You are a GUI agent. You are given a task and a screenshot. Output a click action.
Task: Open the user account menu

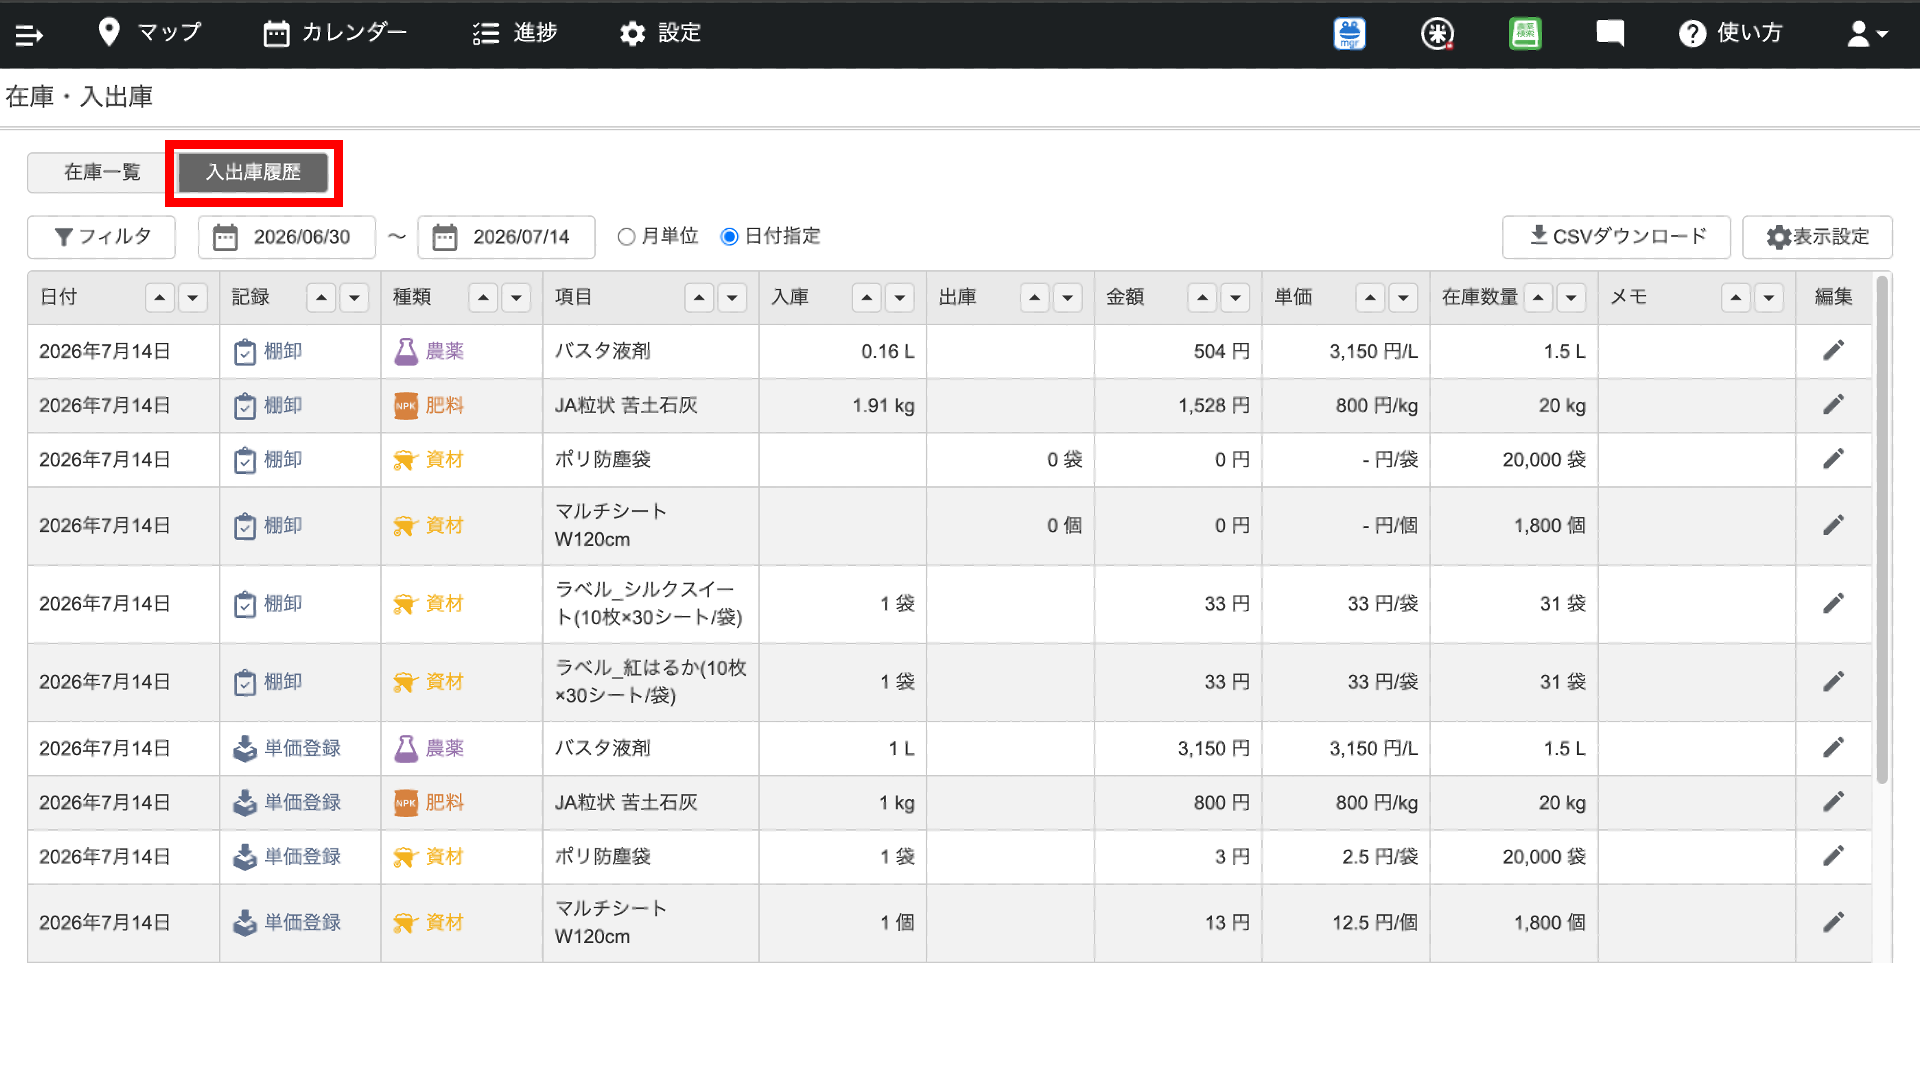point(1867,34)
